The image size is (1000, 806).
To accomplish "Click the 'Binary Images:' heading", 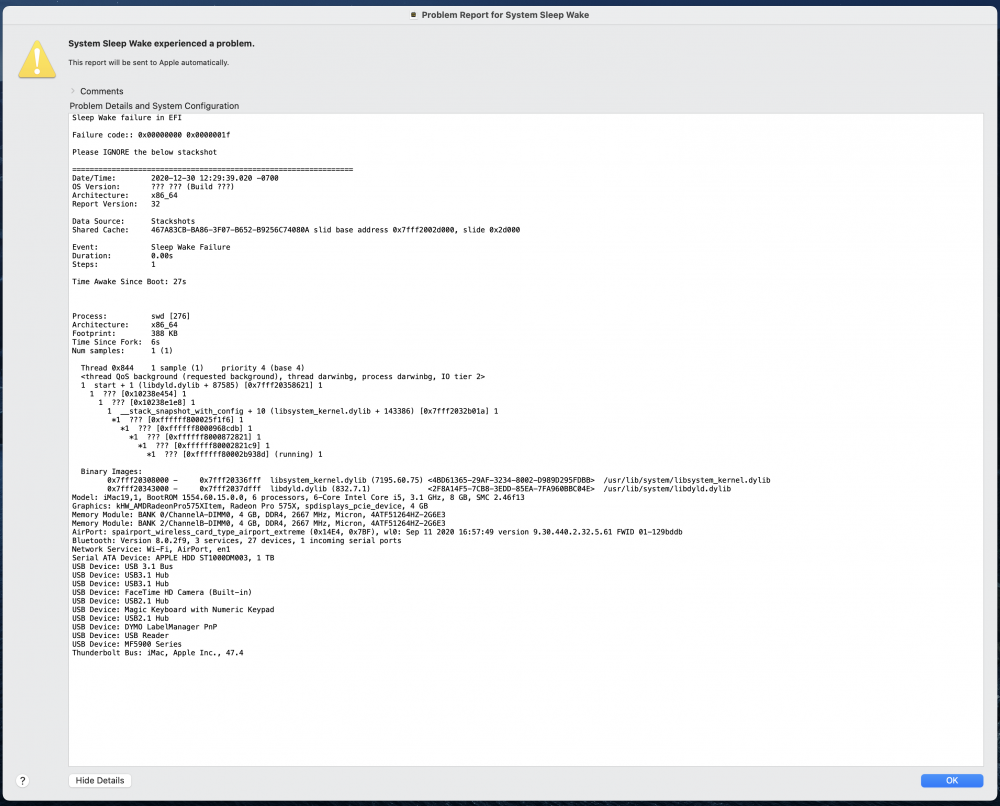I will point(111,471).
